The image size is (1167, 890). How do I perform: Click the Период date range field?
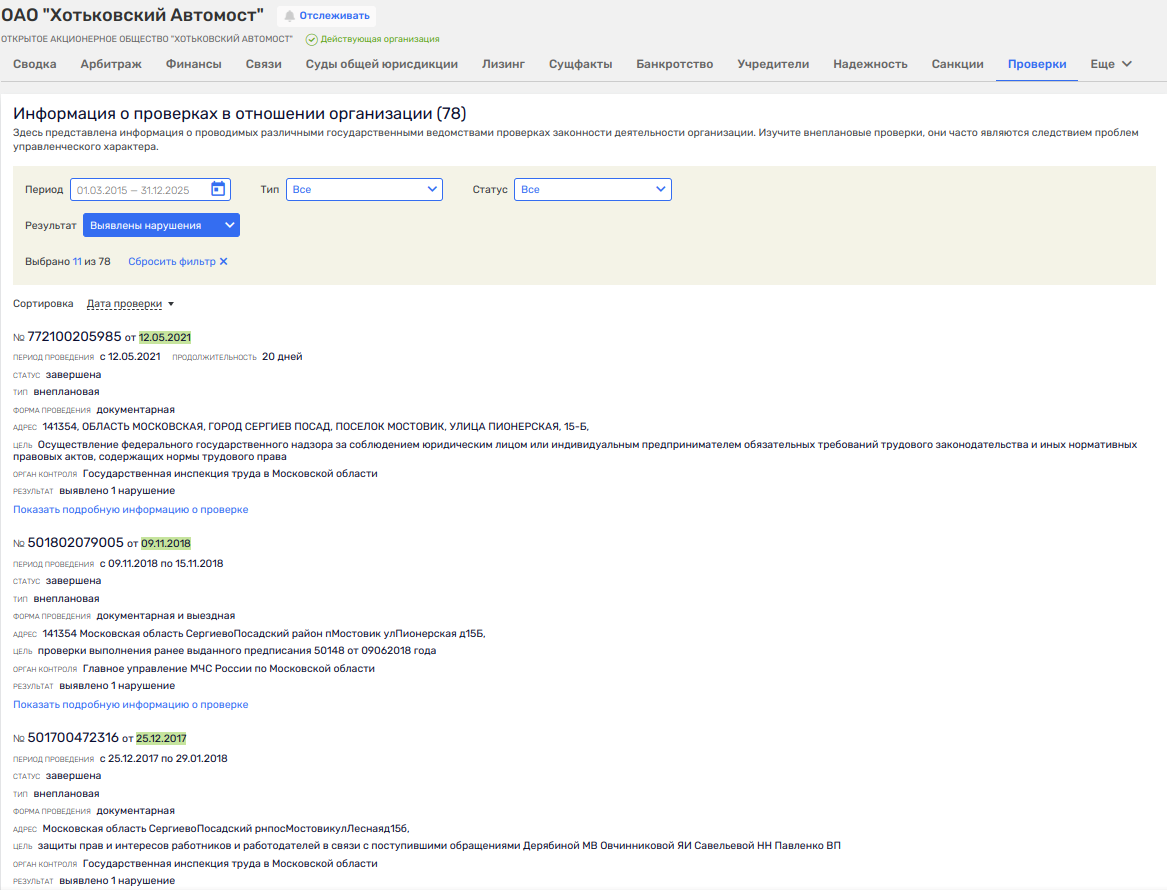pyautogui.click(x=150, y=189)
